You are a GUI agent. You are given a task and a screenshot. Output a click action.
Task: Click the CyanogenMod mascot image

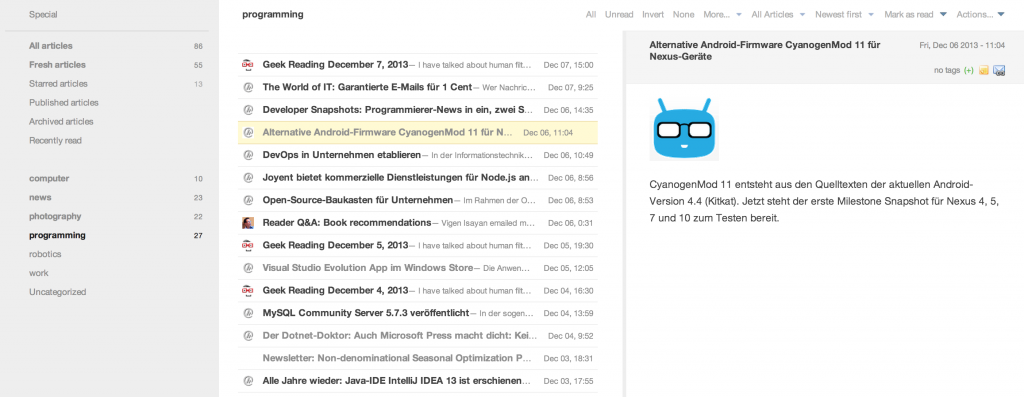tap(684, 129)
